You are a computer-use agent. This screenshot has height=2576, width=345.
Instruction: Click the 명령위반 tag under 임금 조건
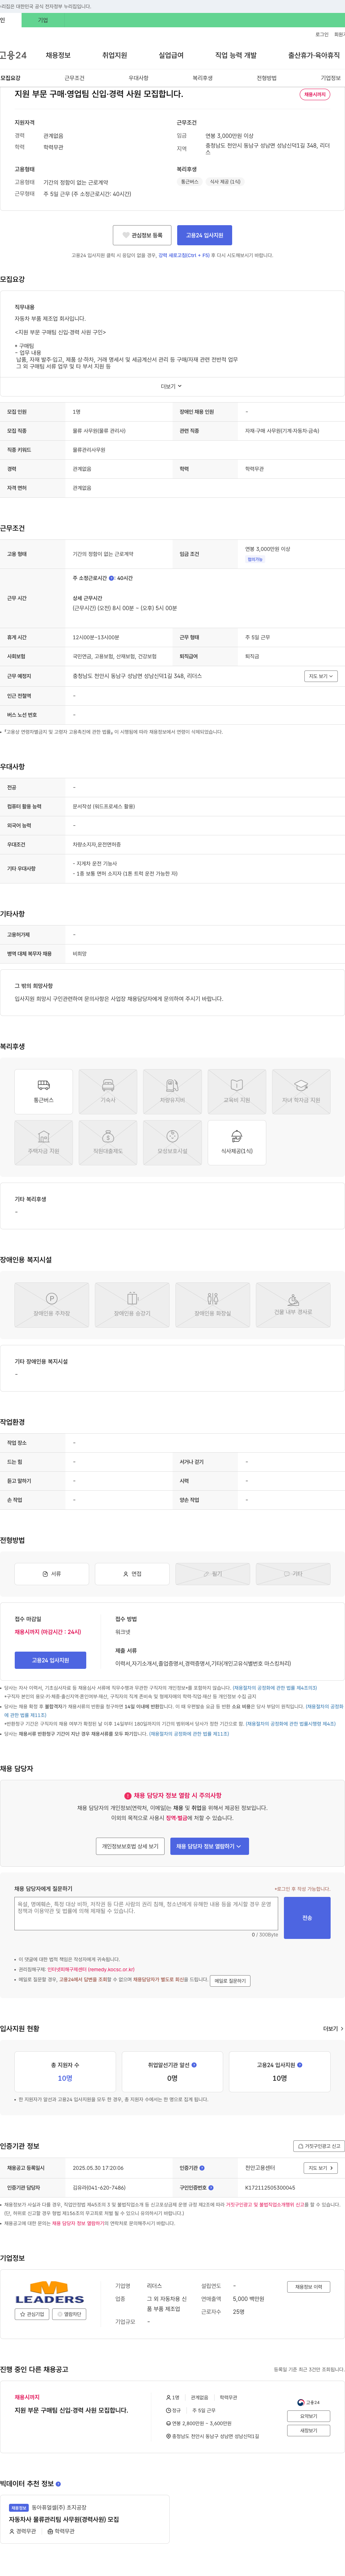255,559
